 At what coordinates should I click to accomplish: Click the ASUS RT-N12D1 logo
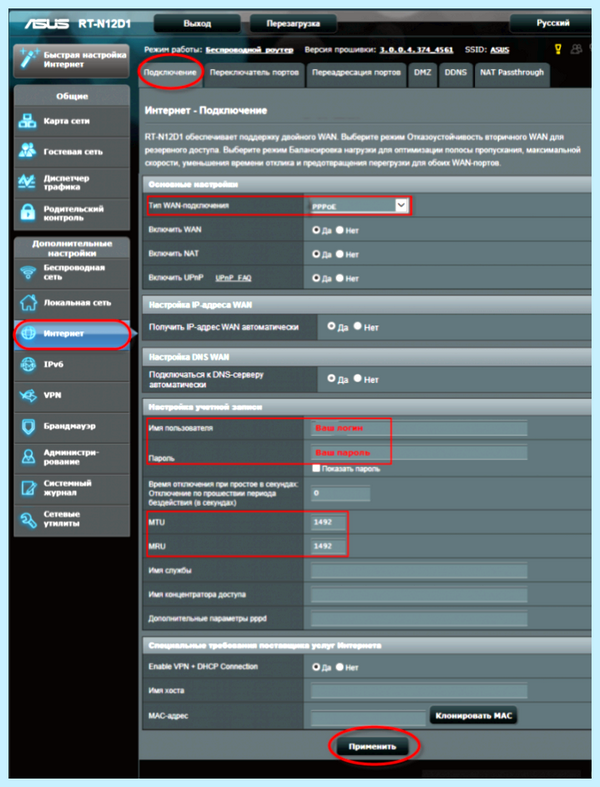click(78, 24)
